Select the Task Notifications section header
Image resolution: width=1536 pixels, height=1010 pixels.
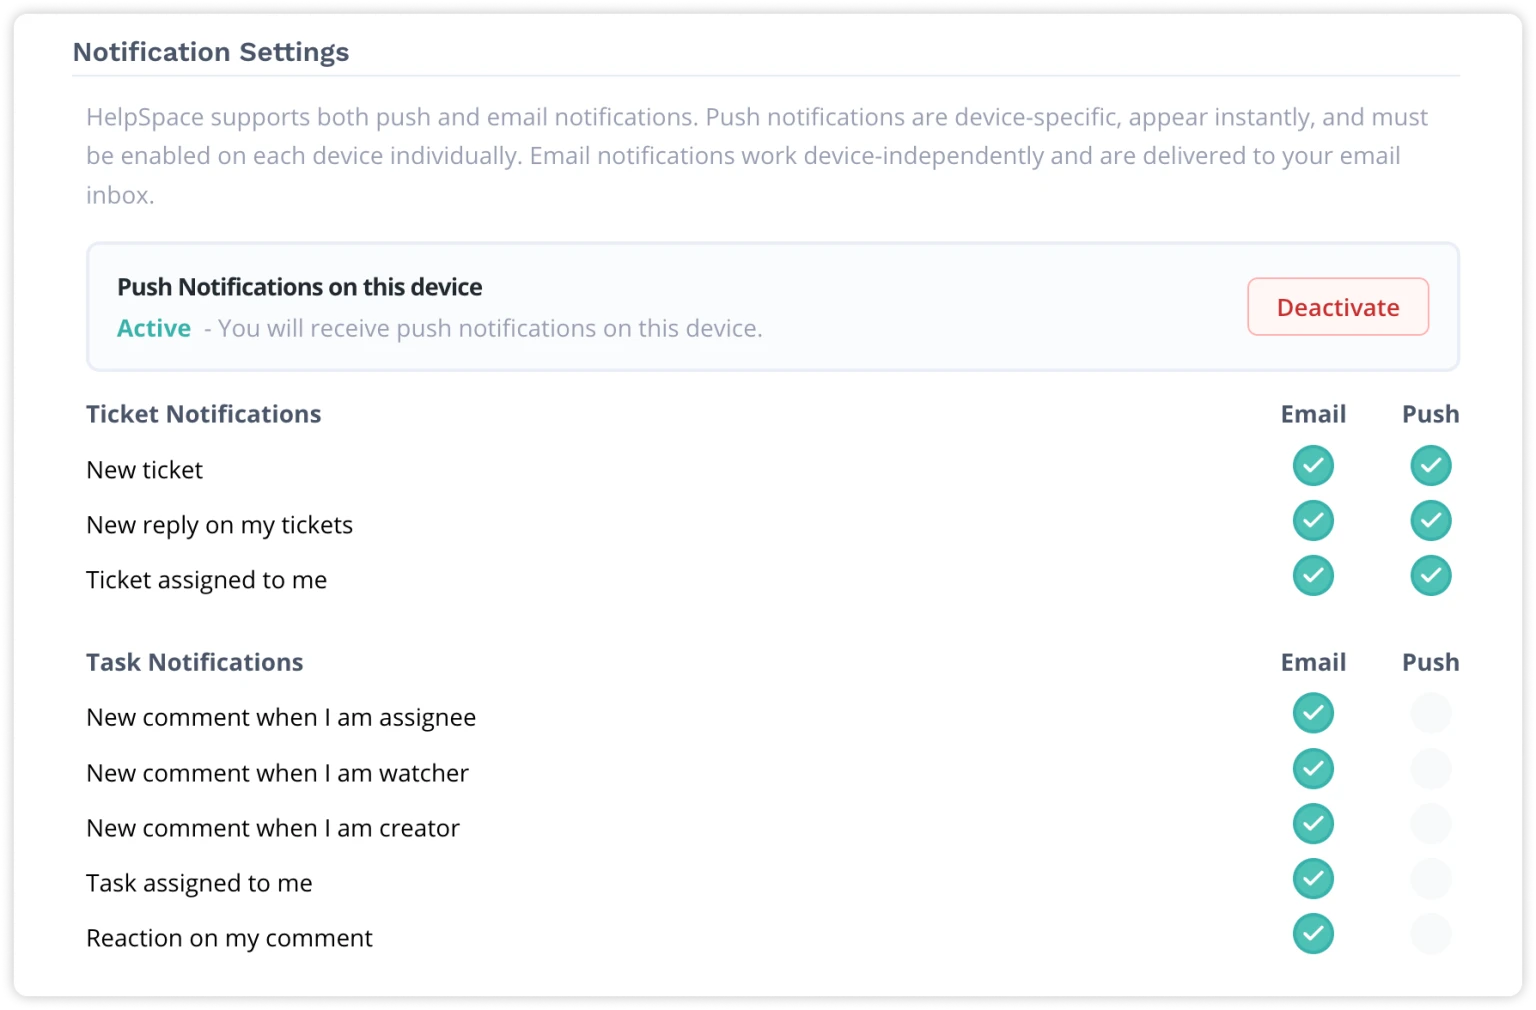click(195, 662)
